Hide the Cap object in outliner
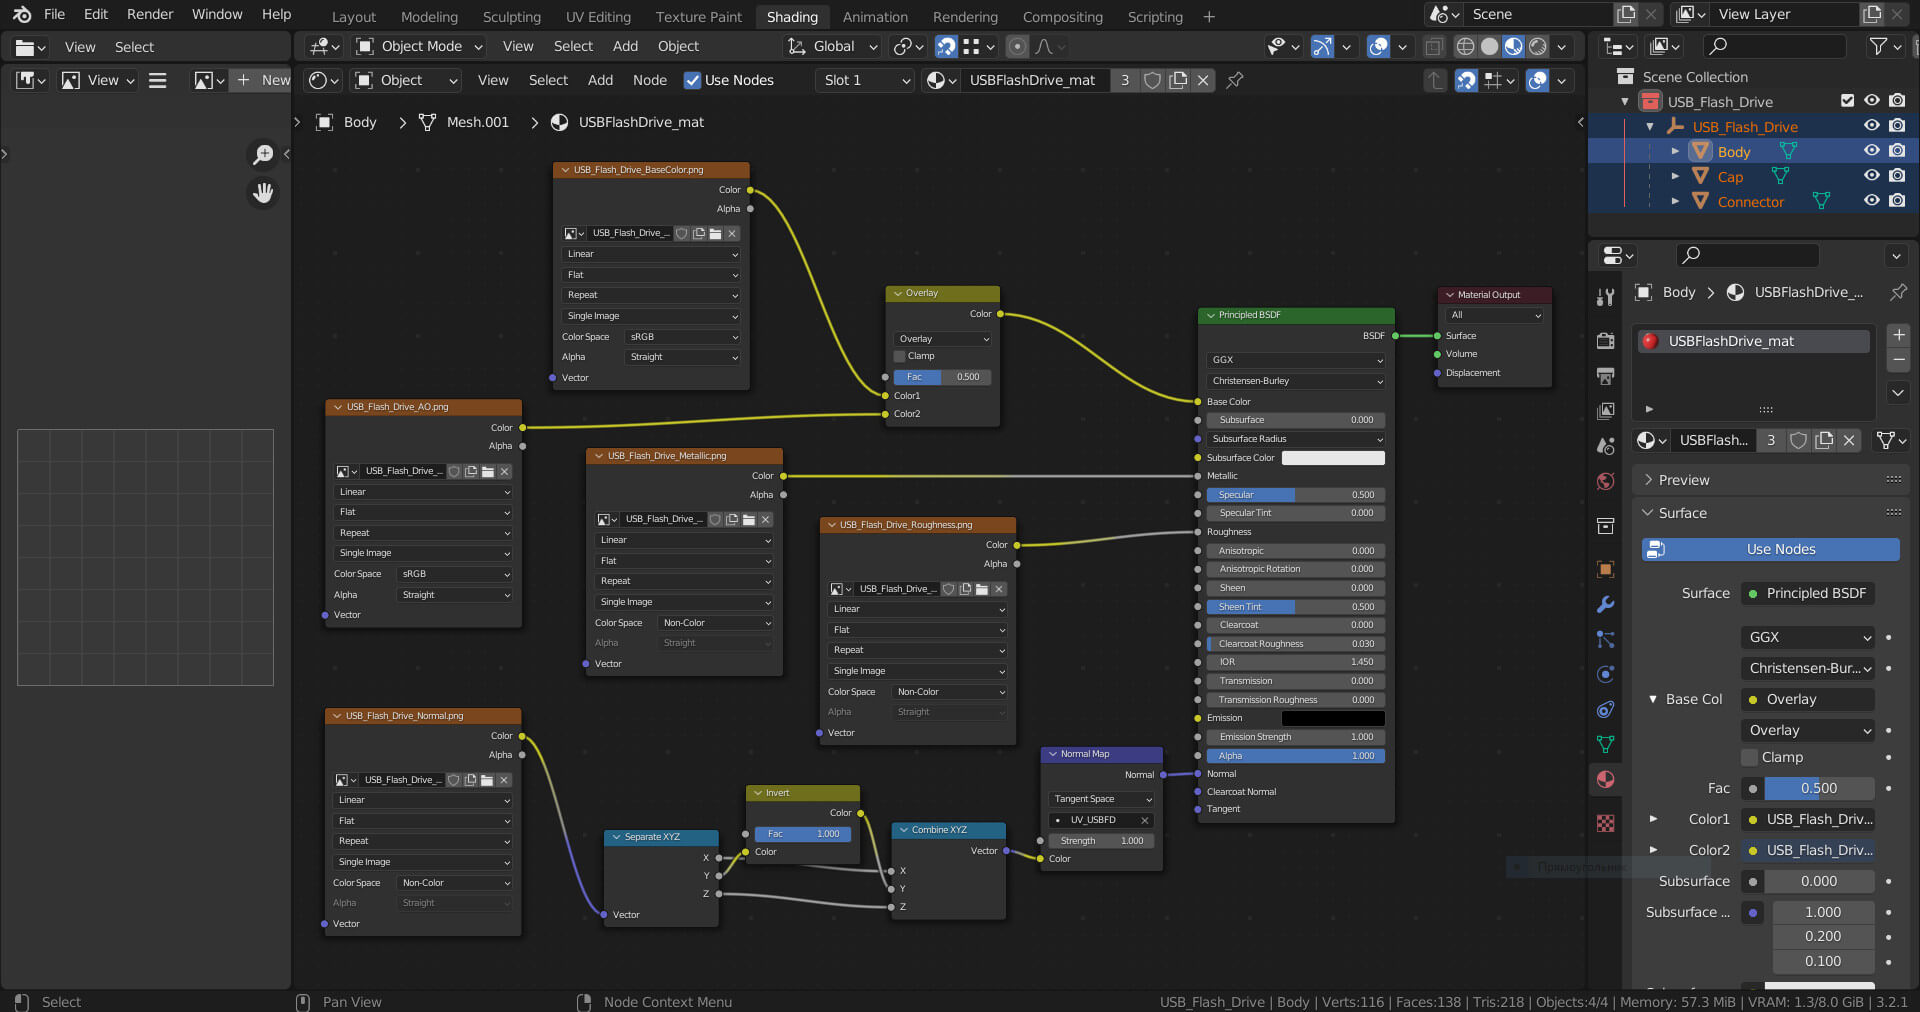Screen dimensions: 1920x1012 pyautogui.click(x=1871, y=176)
